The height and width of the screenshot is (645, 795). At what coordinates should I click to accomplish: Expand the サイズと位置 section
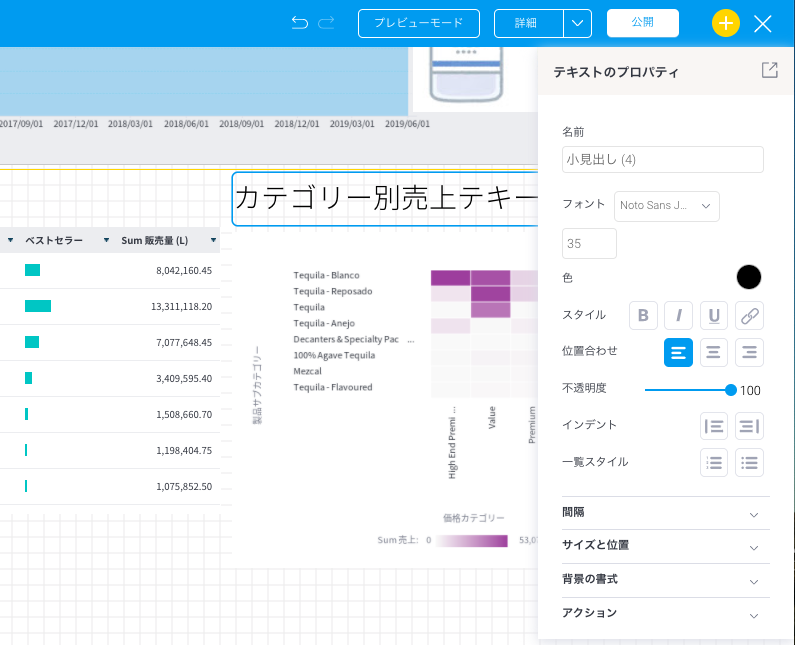[x=666, y=546]
